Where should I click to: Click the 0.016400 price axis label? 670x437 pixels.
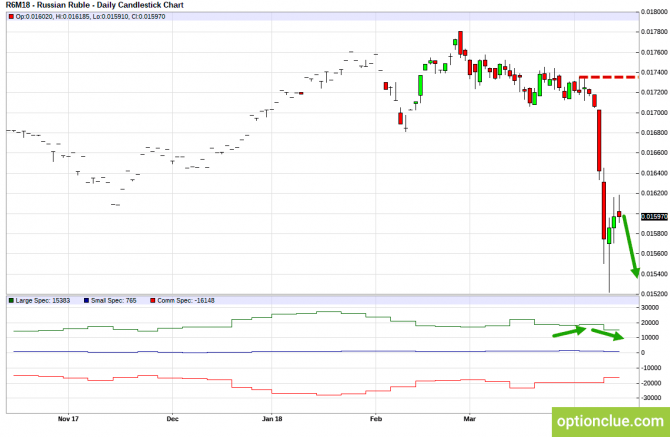click(x=654, y=173)
